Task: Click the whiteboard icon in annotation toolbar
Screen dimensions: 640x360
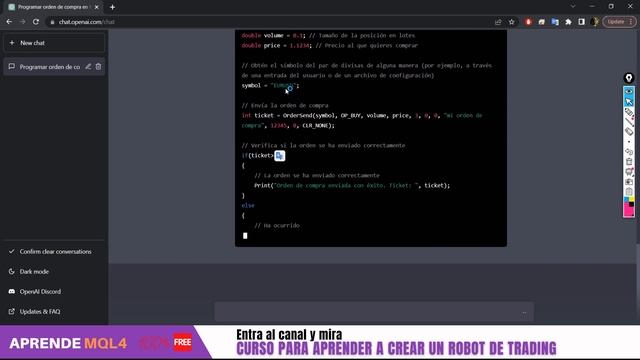Action: pyautogui.click(x=629, y=172)
